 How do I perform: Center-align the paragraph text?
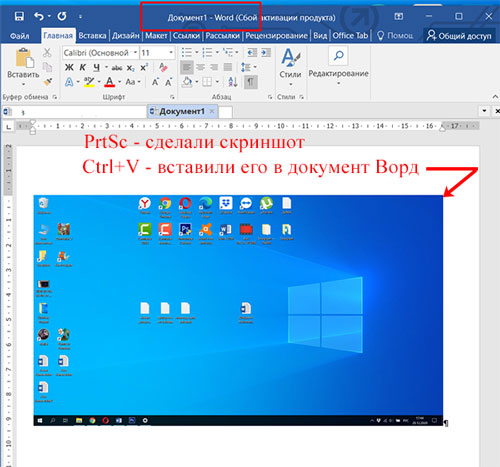tap(200, 67)
